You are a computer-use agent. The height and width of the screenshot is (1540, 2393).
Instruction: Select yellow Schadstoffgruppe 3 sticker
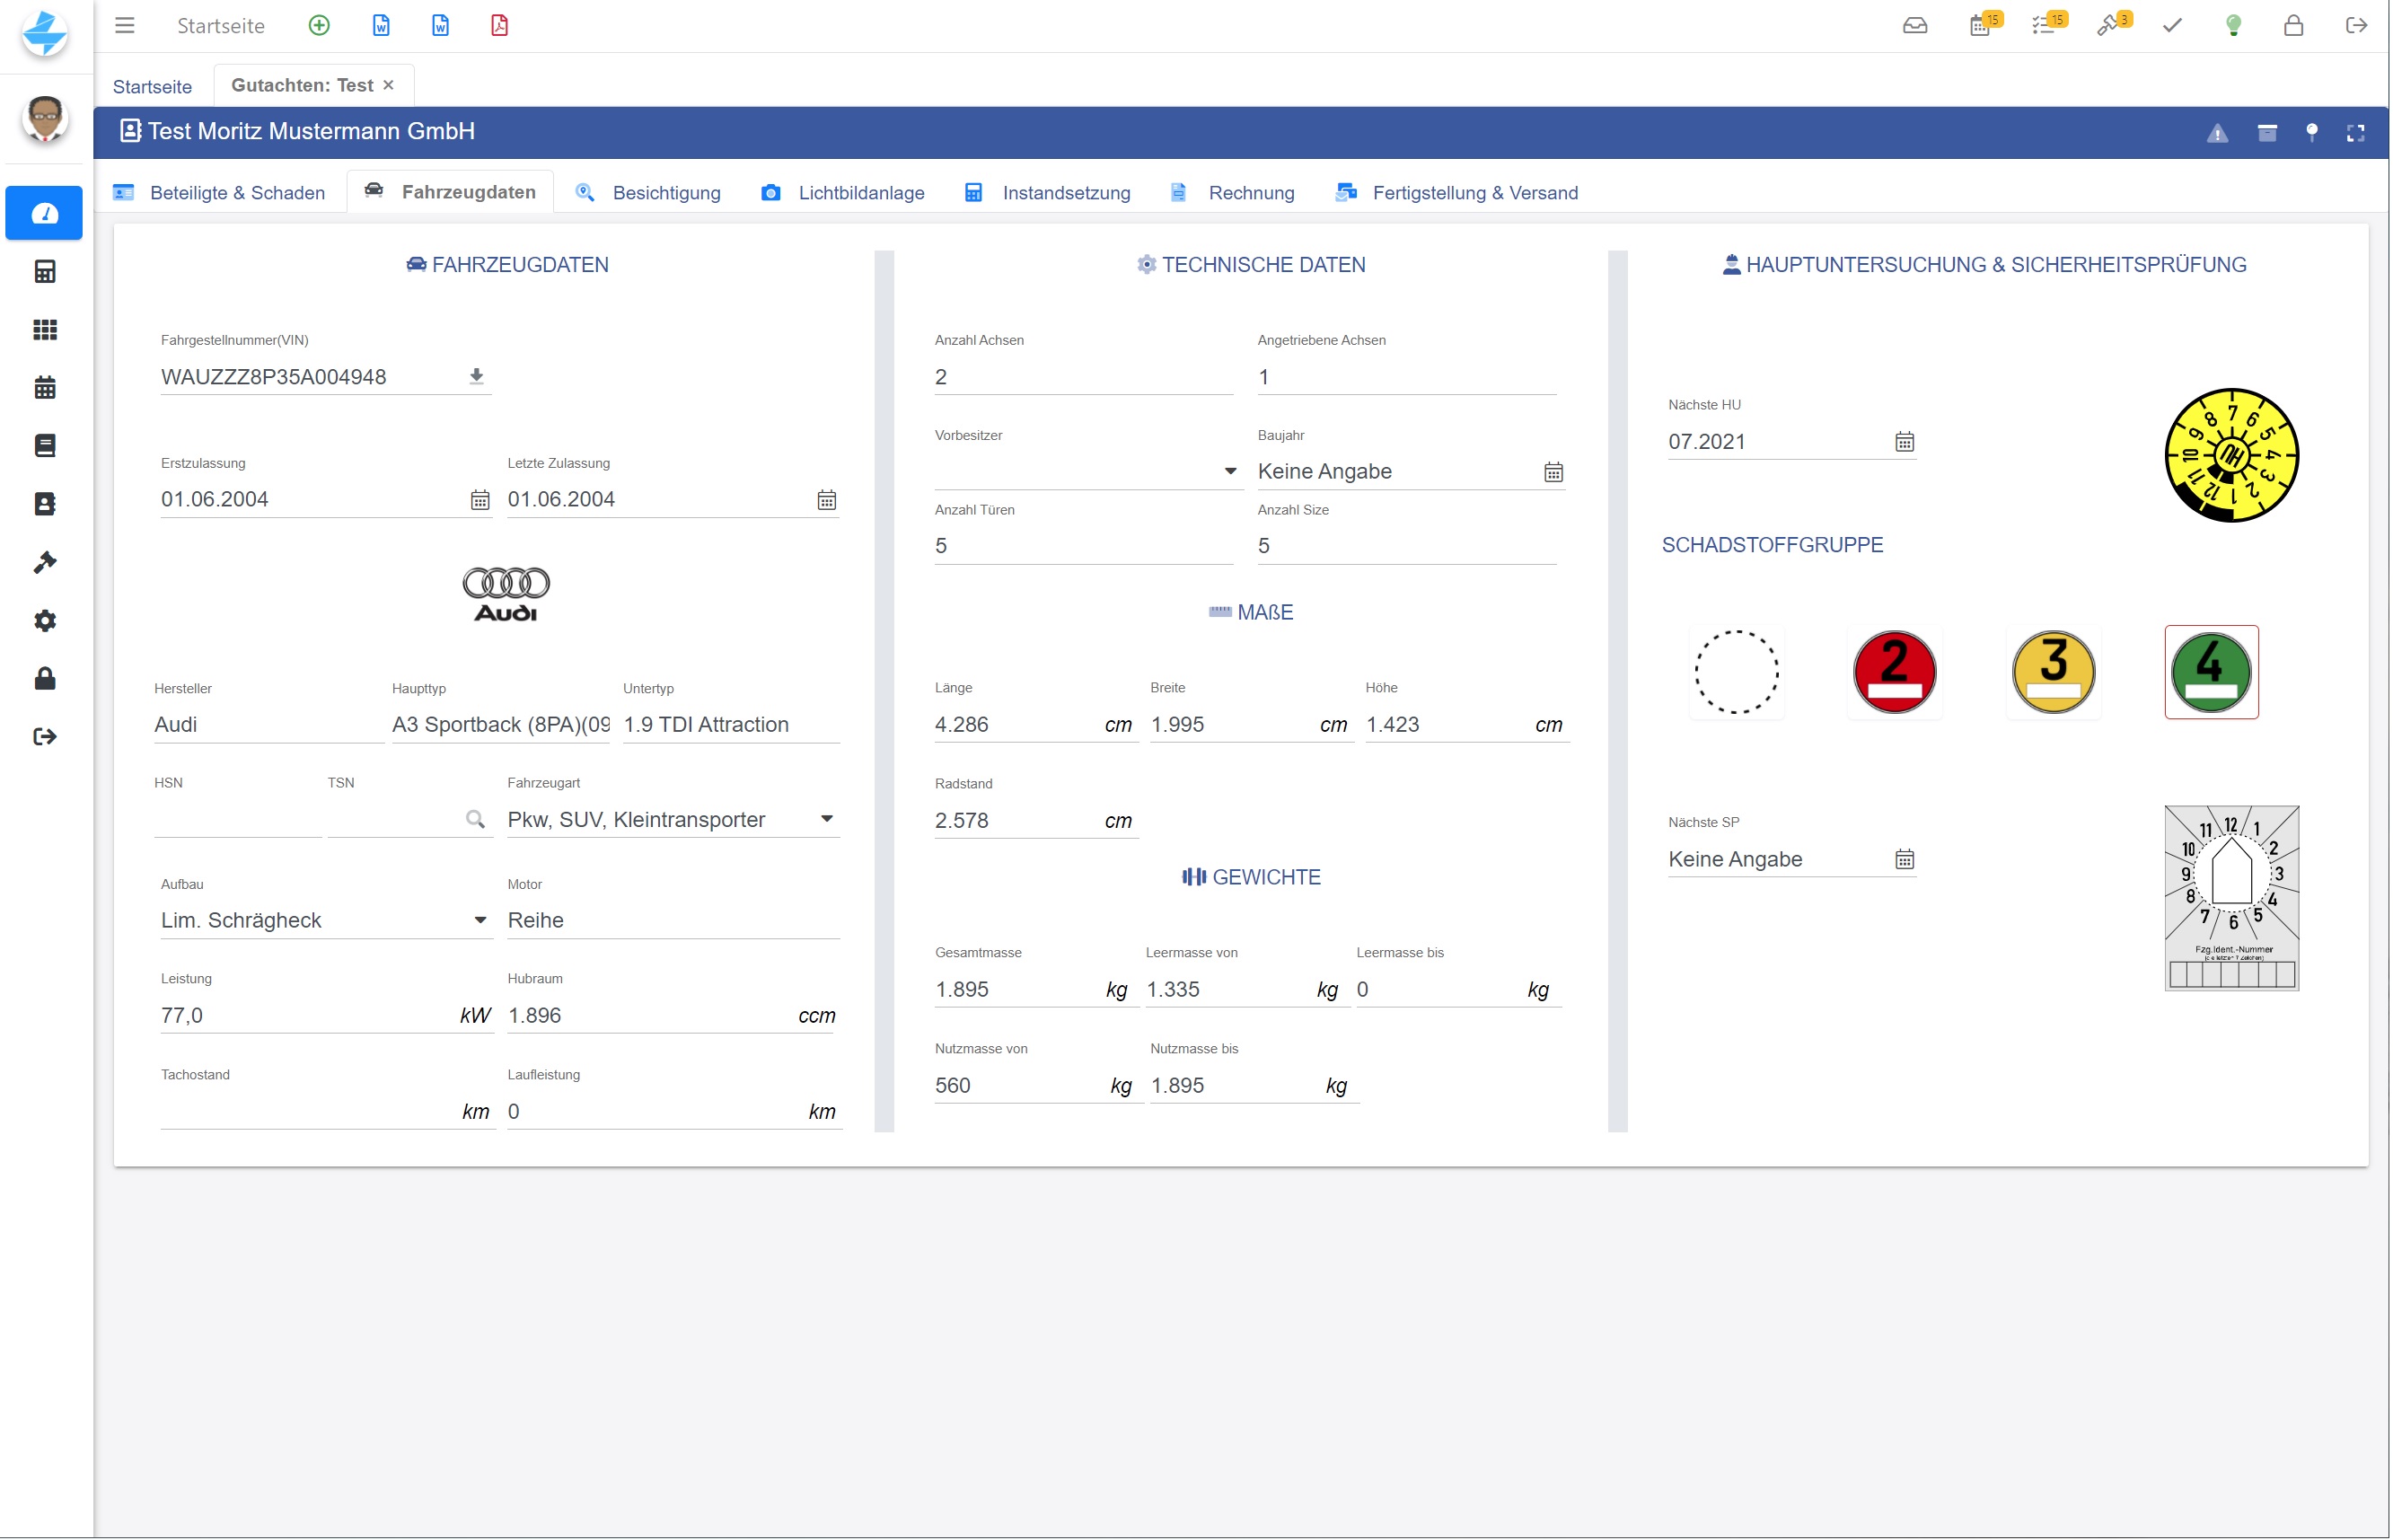point(2053,672)
